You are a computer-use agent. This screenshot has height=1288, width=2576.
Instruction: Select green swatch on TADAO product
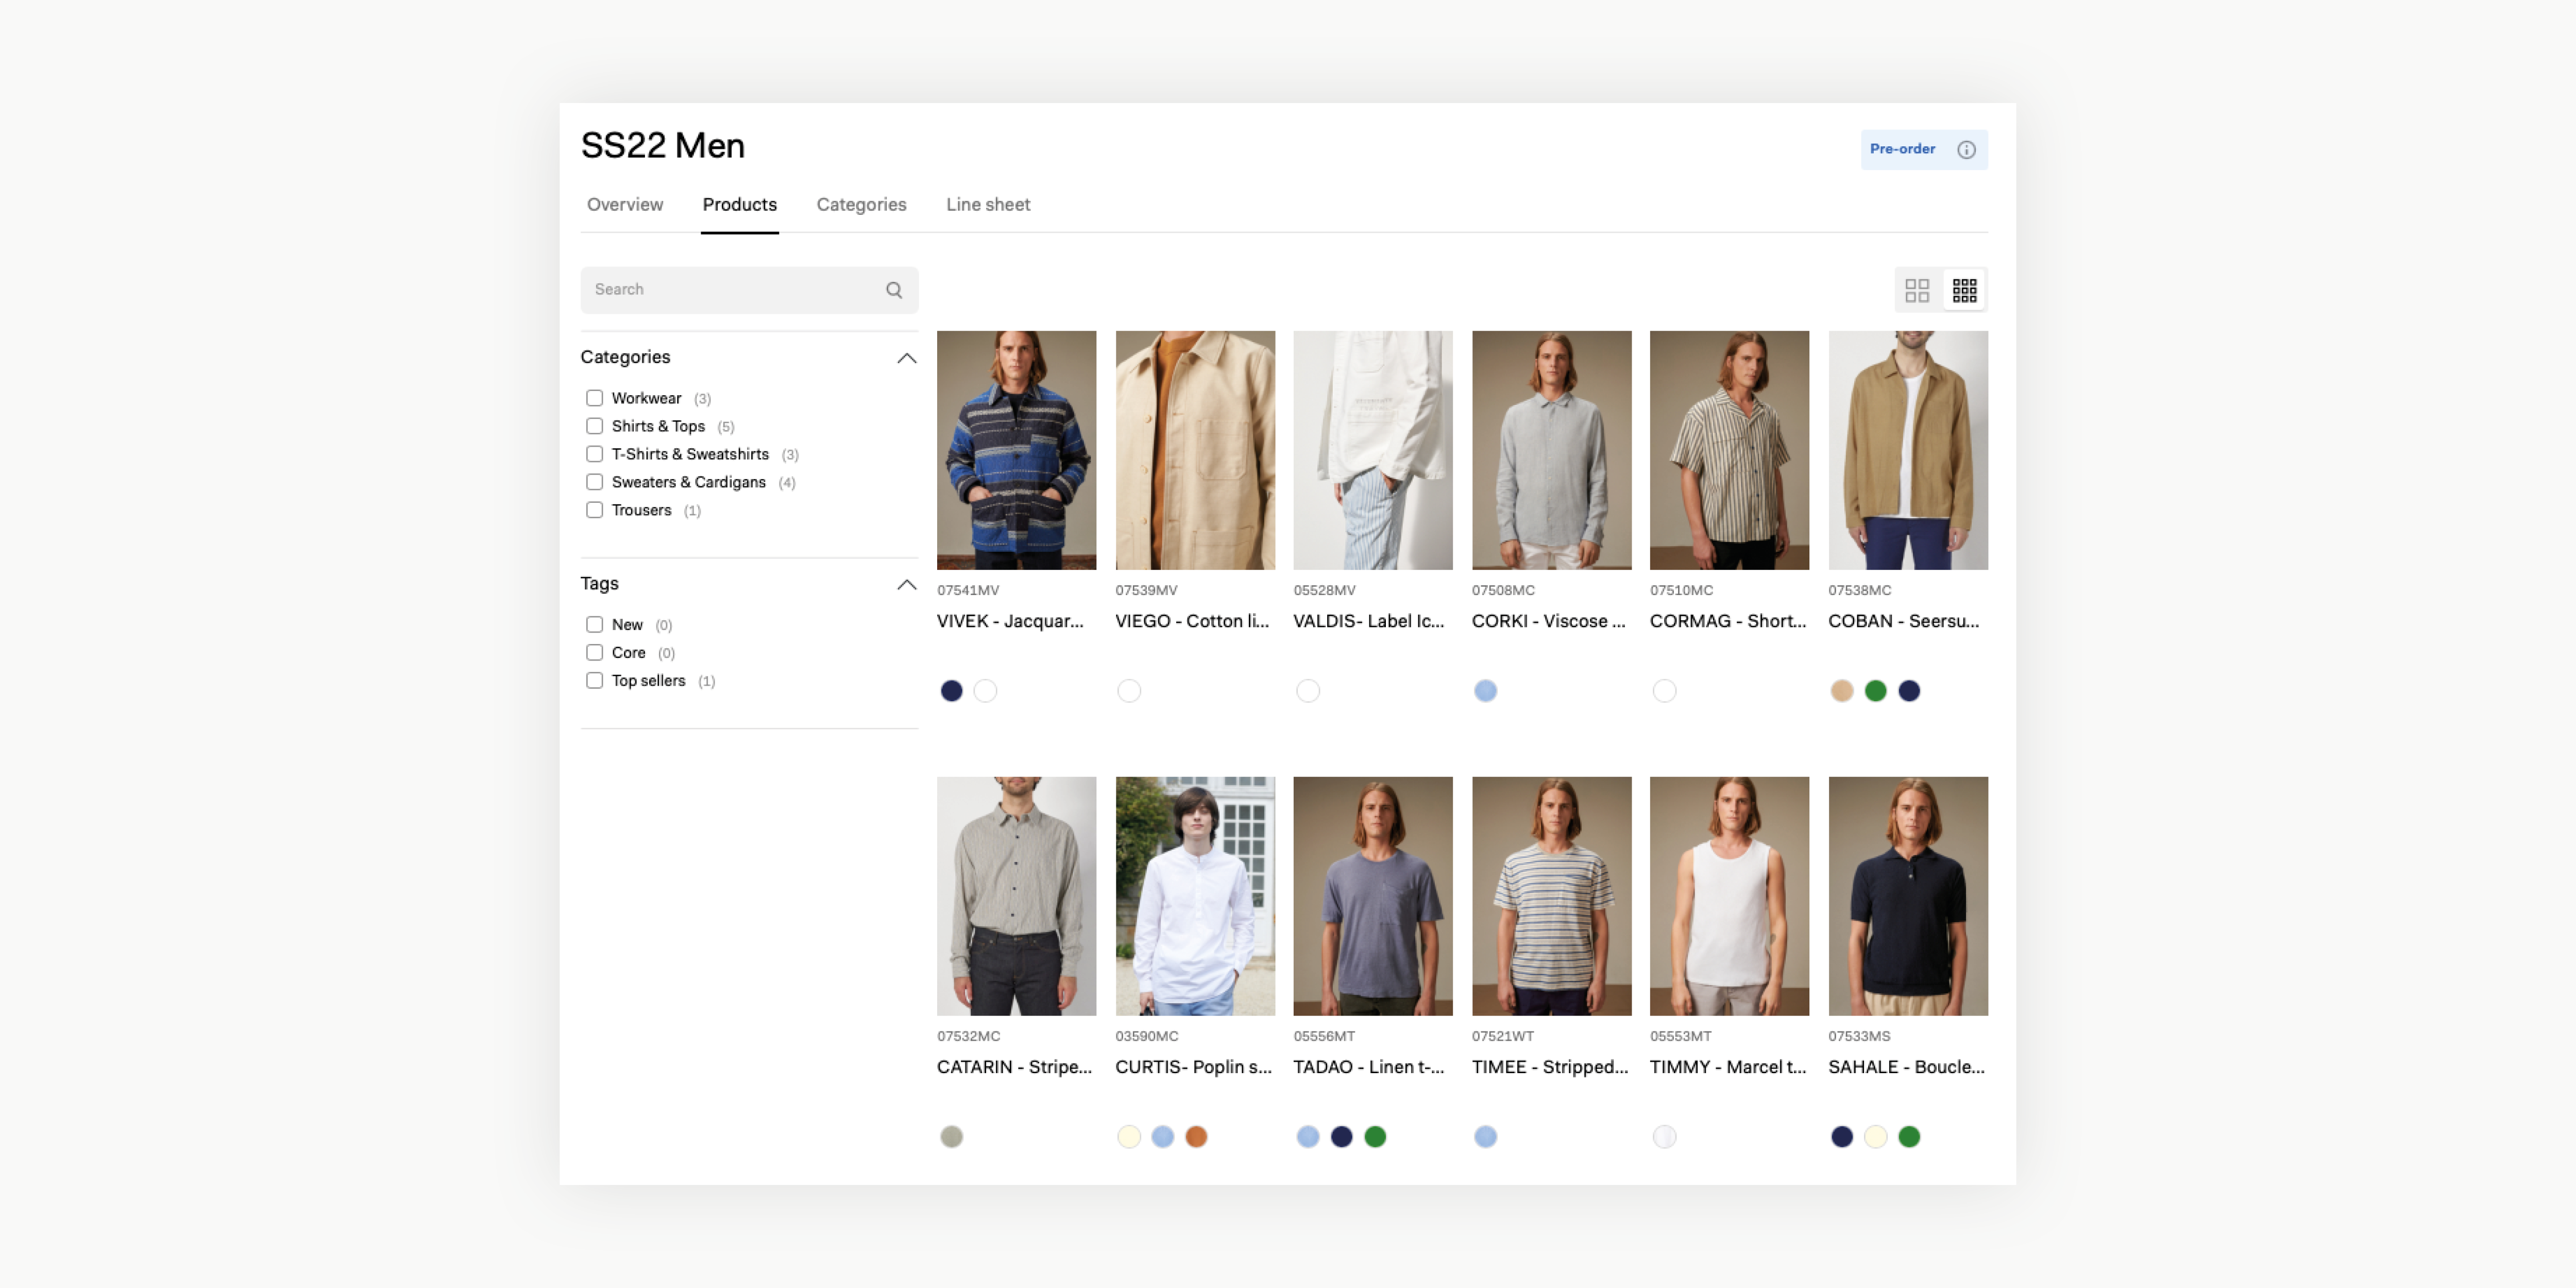[1375, 1137]
